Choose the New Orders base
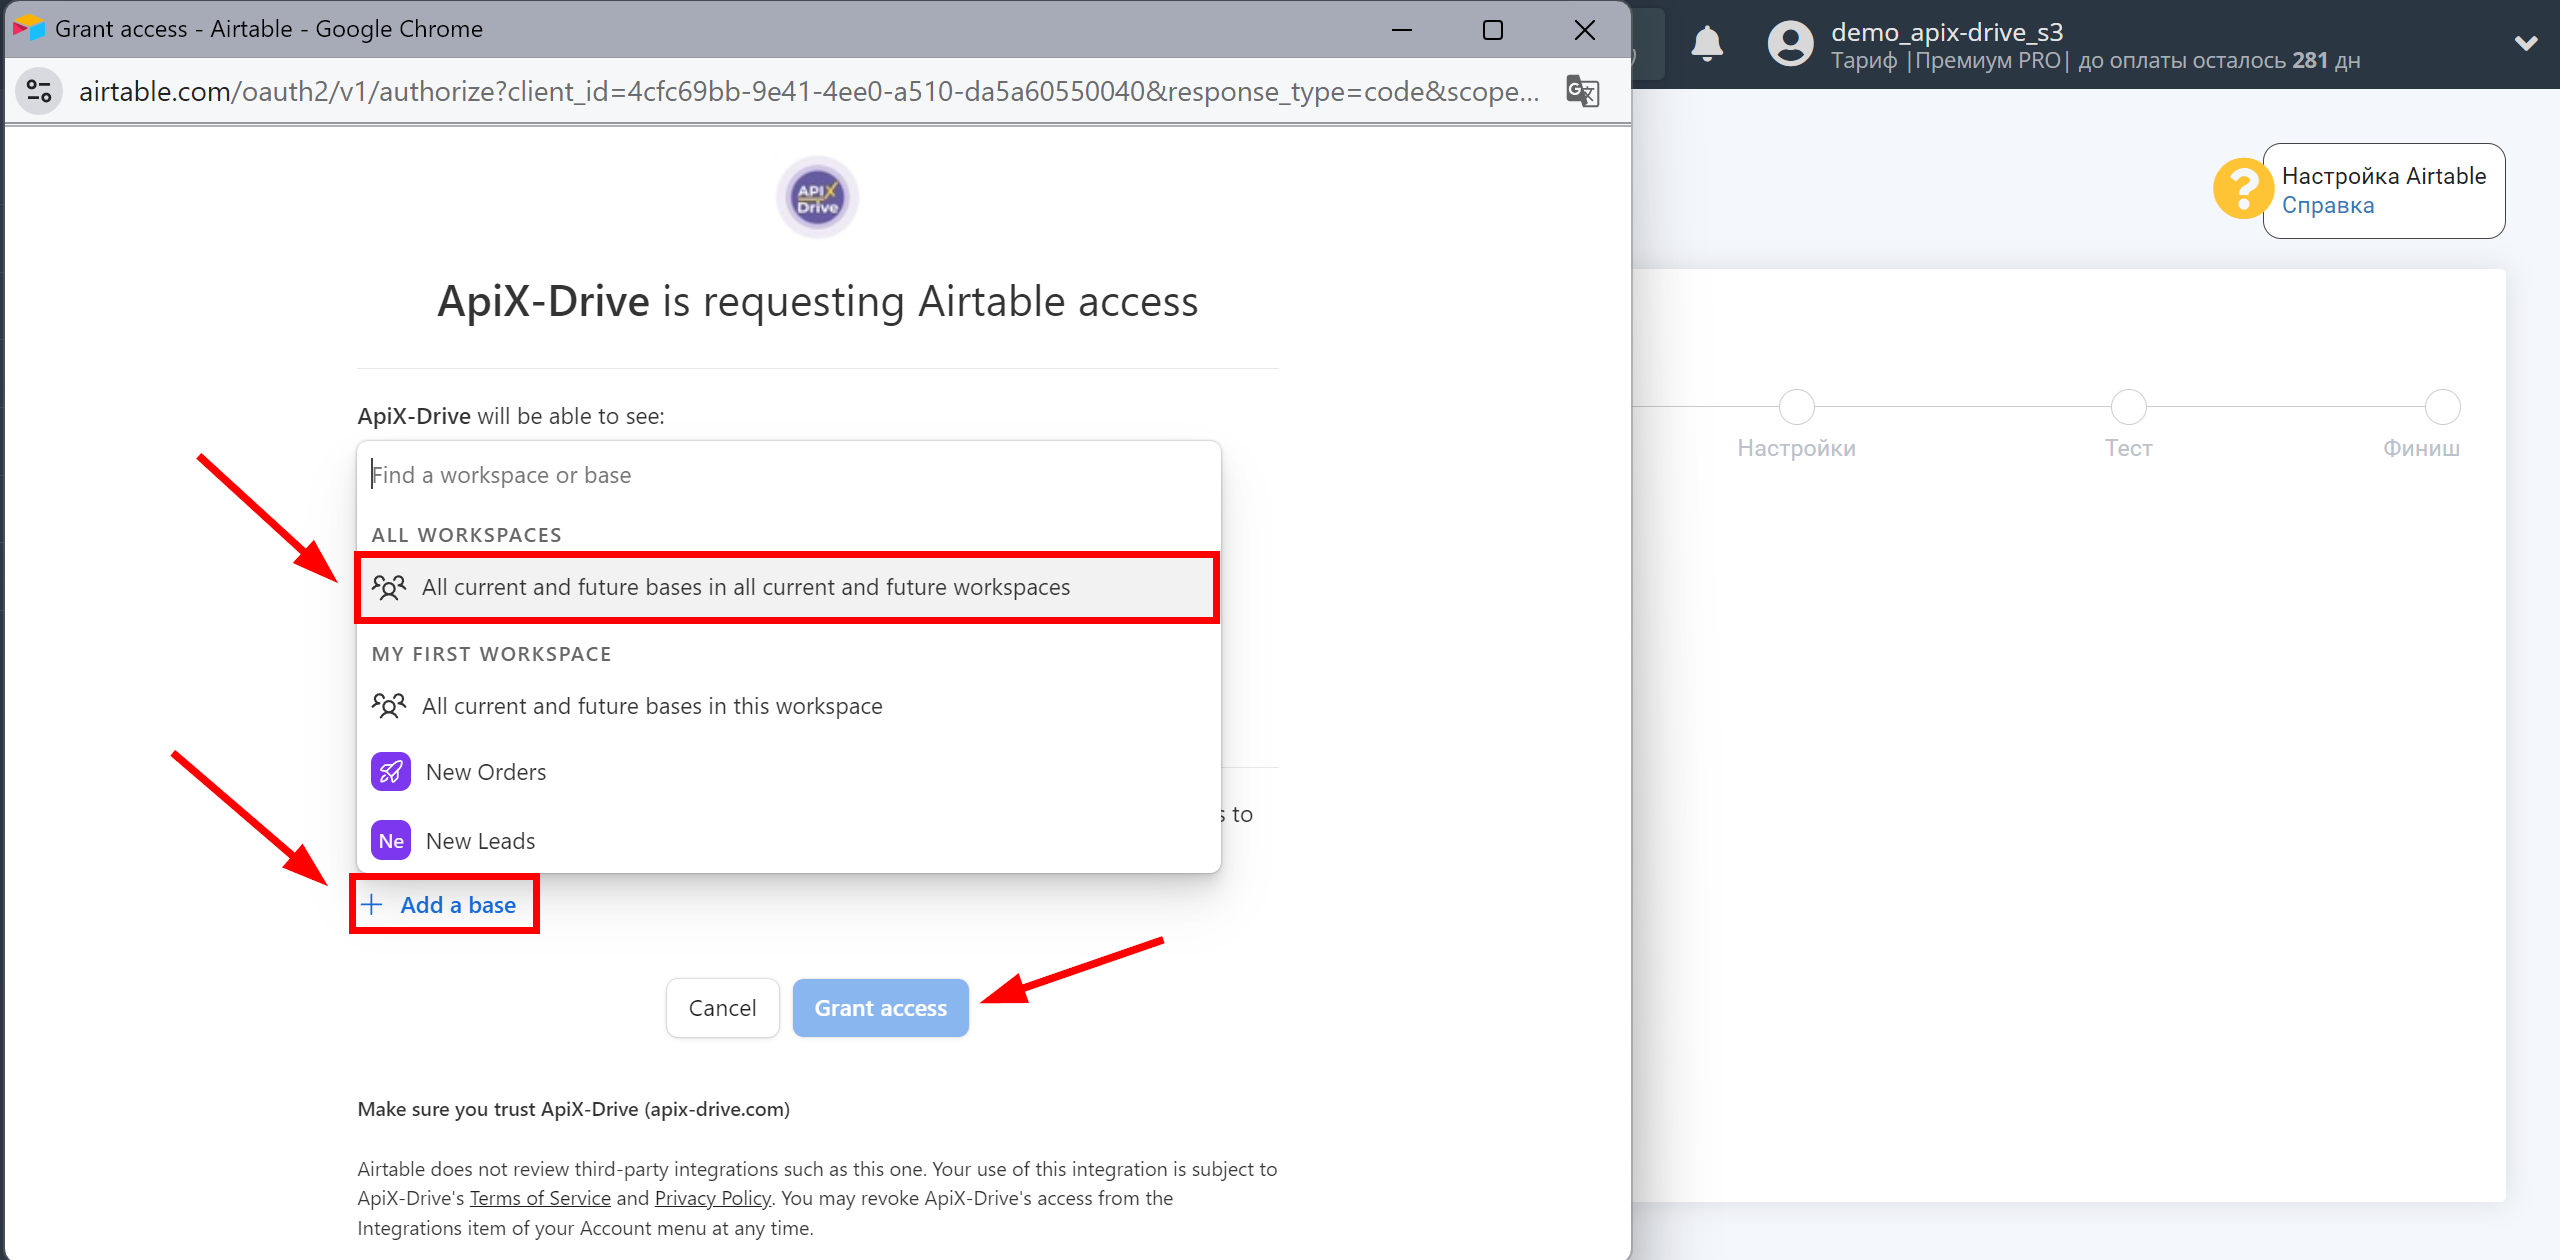The height and width of the screenshot is (1260, 2560). [x=789, y=772]
